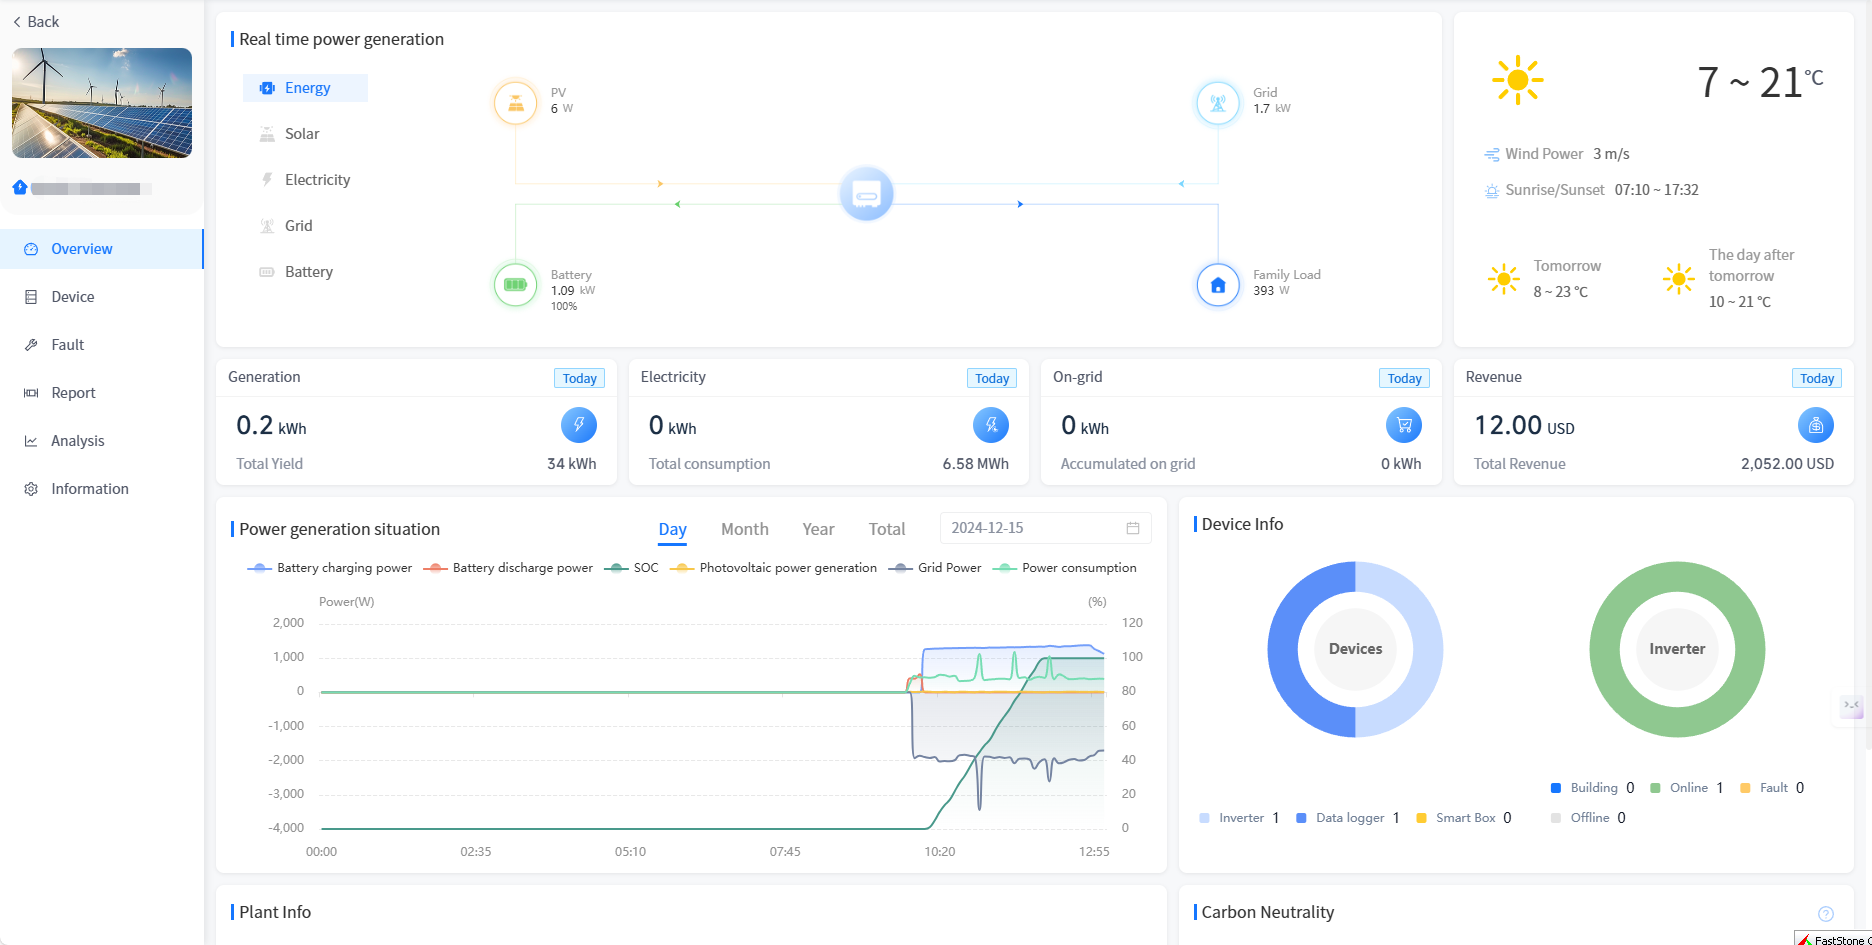Image resolution: width=1872 pixels, height=945 pixels.
Task: Click the PV solar panel icon
Action: (515, 103)
